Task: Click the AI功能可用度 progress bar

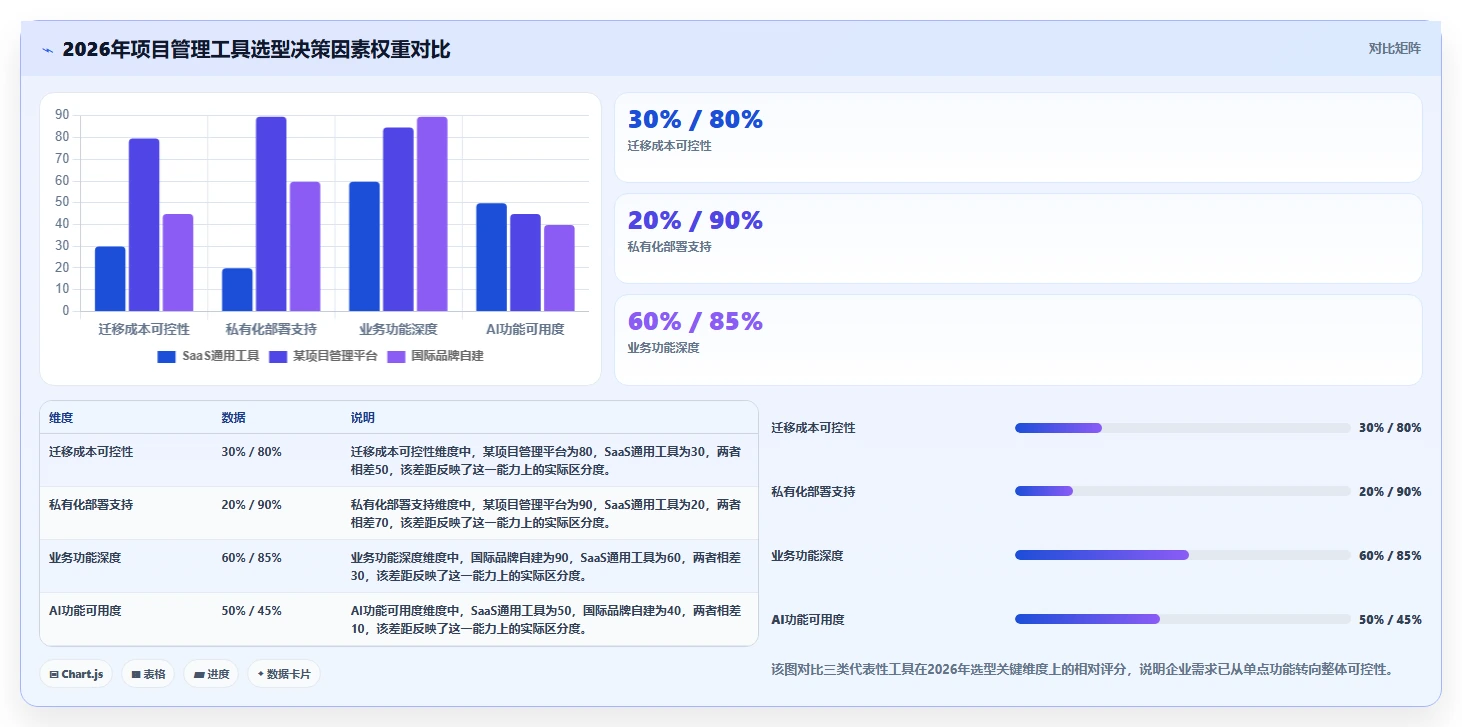Action: pyautogui.click(x=1183, y=619)
